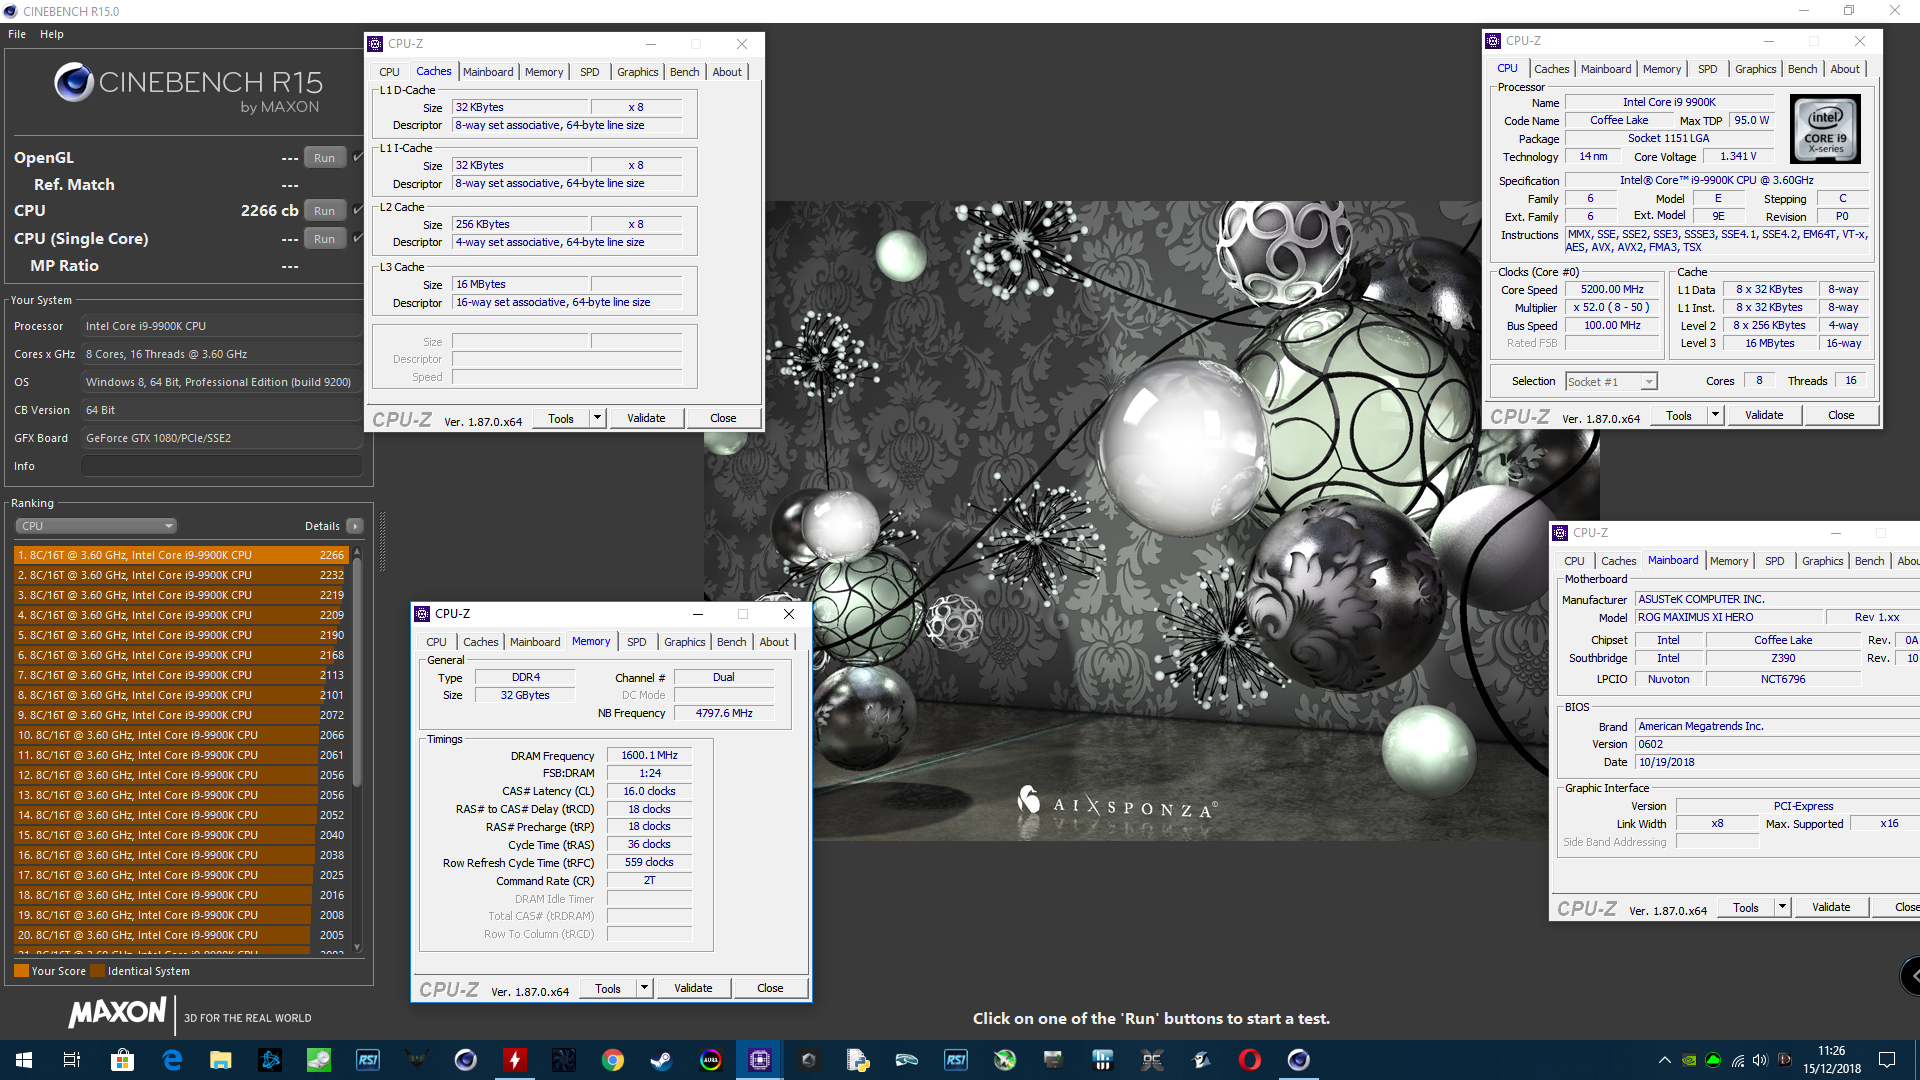Open Tools dropdown arrow in CPU window
This screenshot has height=1080, width=1920.
(x=1715, y=415)
